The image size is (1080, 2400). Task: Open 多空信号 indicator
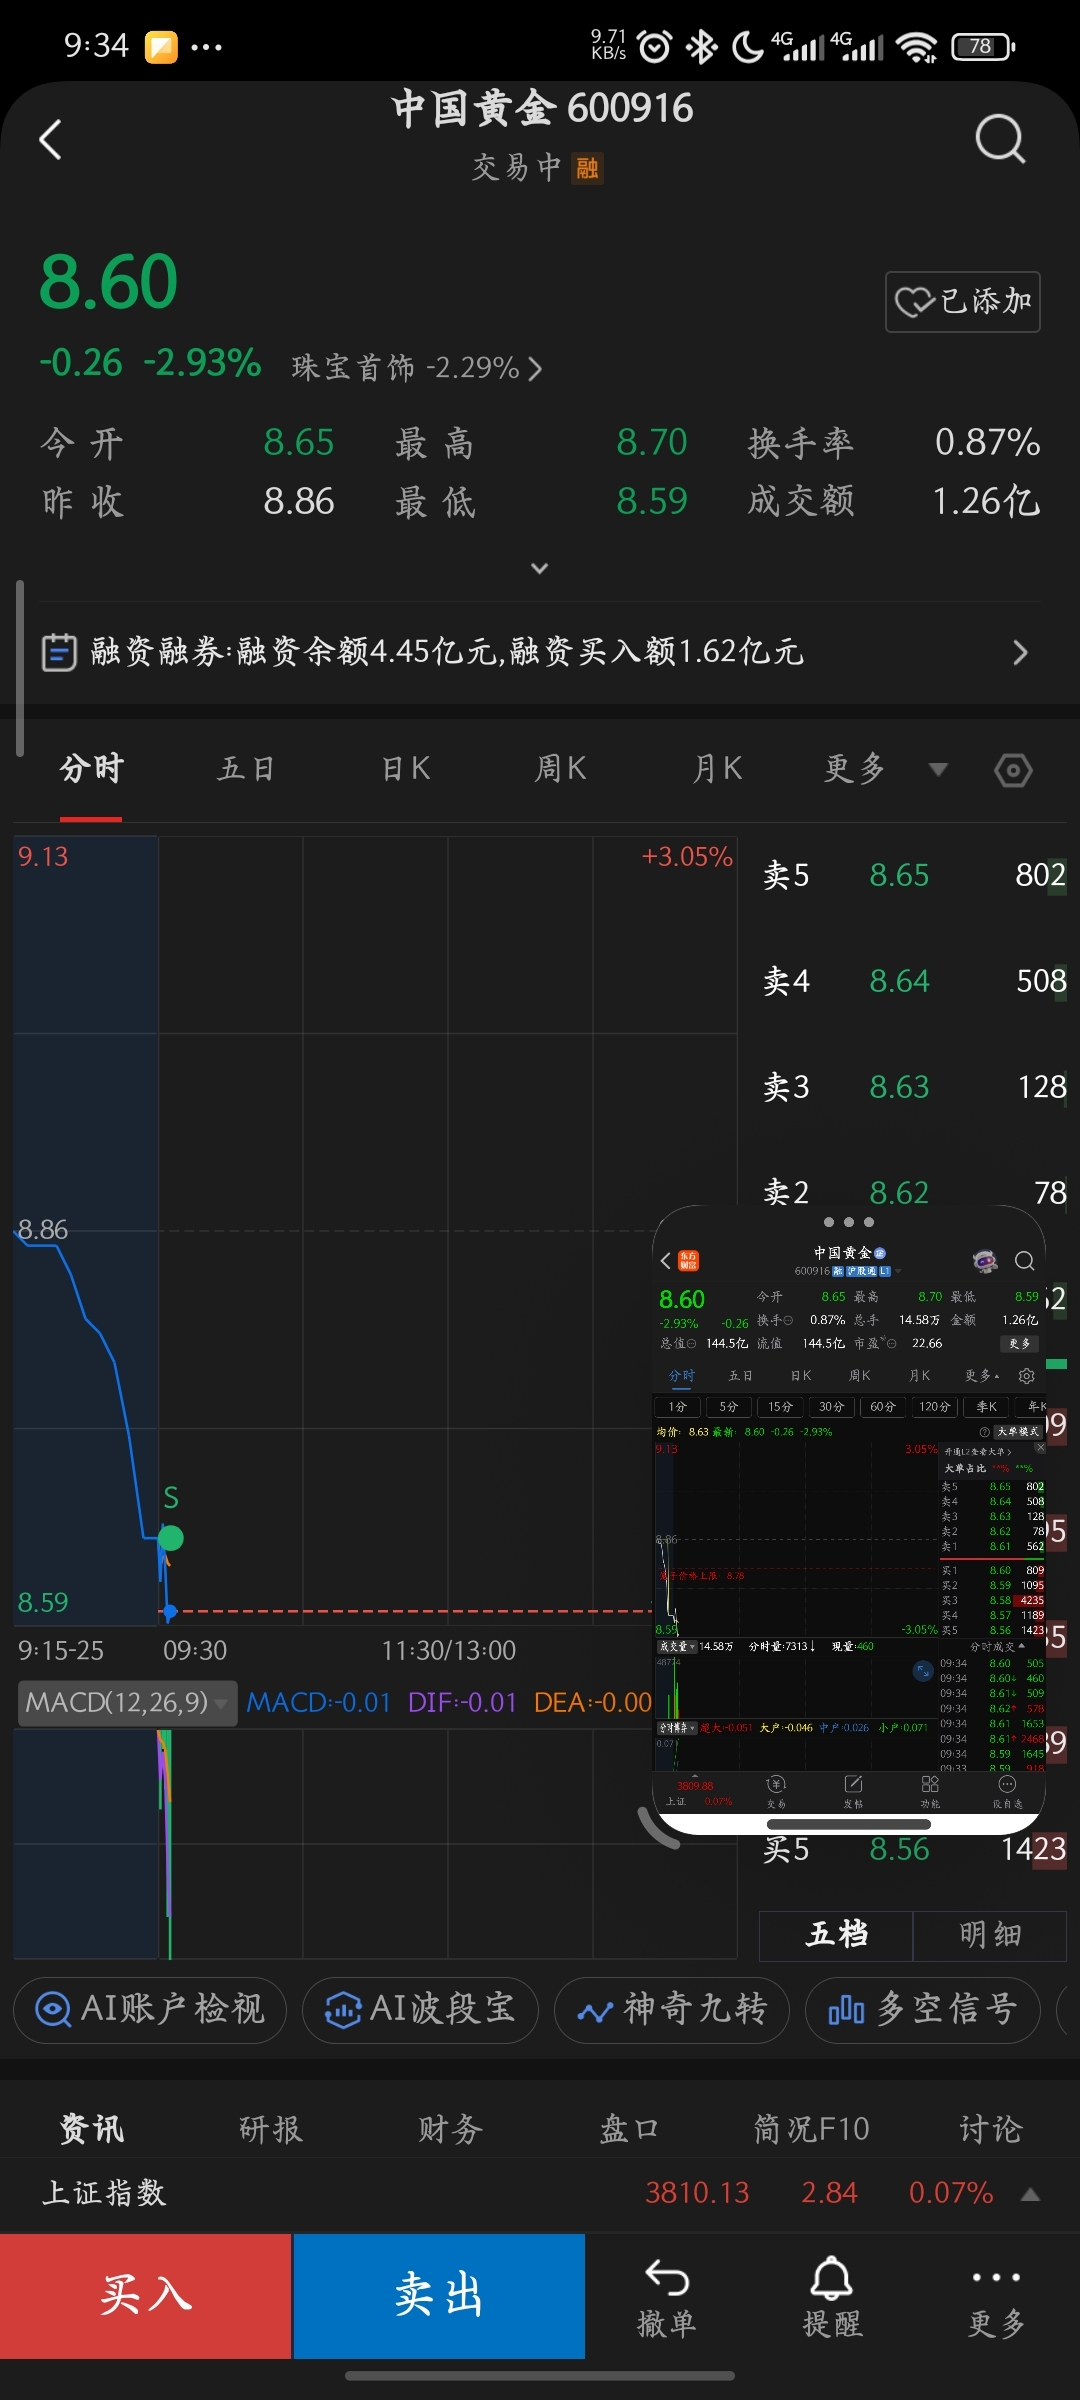click(922, 2009)
